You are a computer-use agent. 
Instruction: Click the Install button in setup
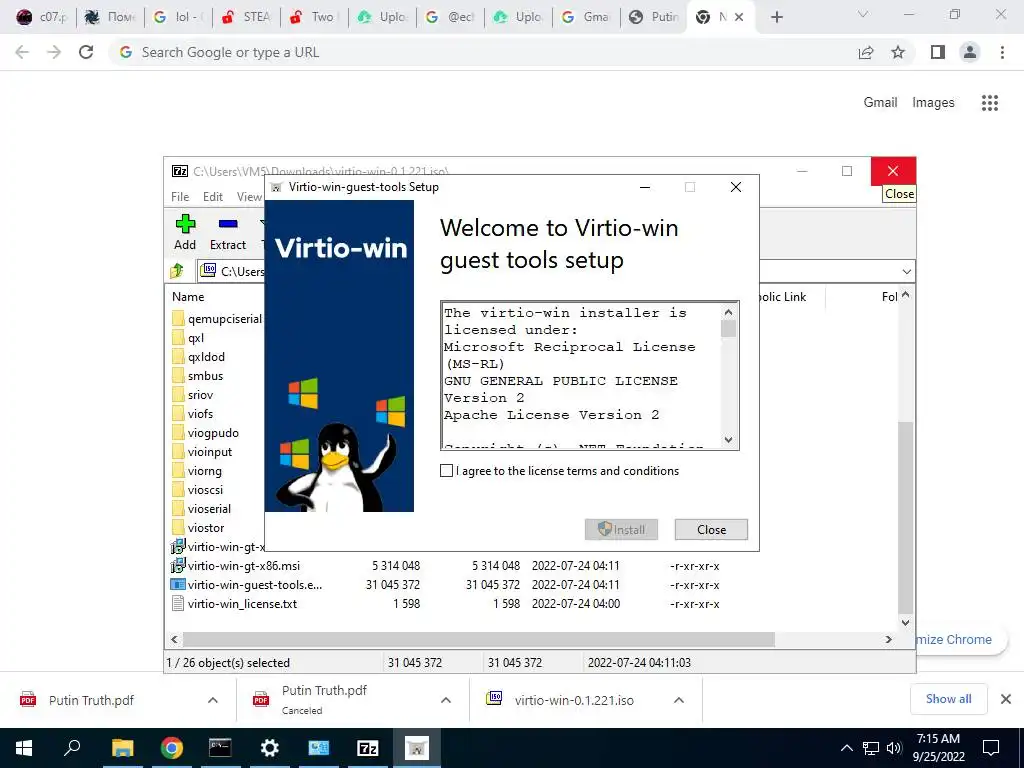[x=621, y=530]
